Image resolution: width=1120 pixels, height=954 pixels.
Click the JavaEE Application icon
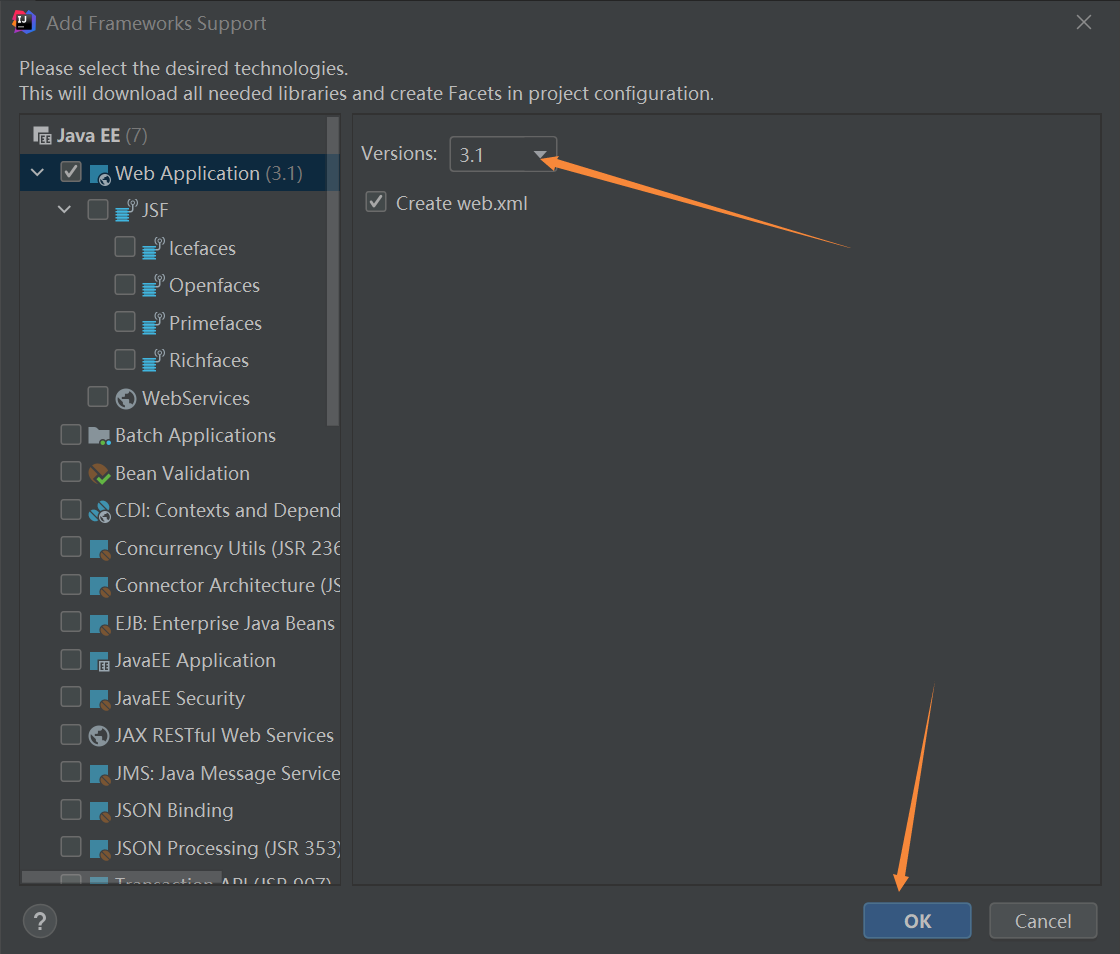pyautogui.click(x=99, y=661)
